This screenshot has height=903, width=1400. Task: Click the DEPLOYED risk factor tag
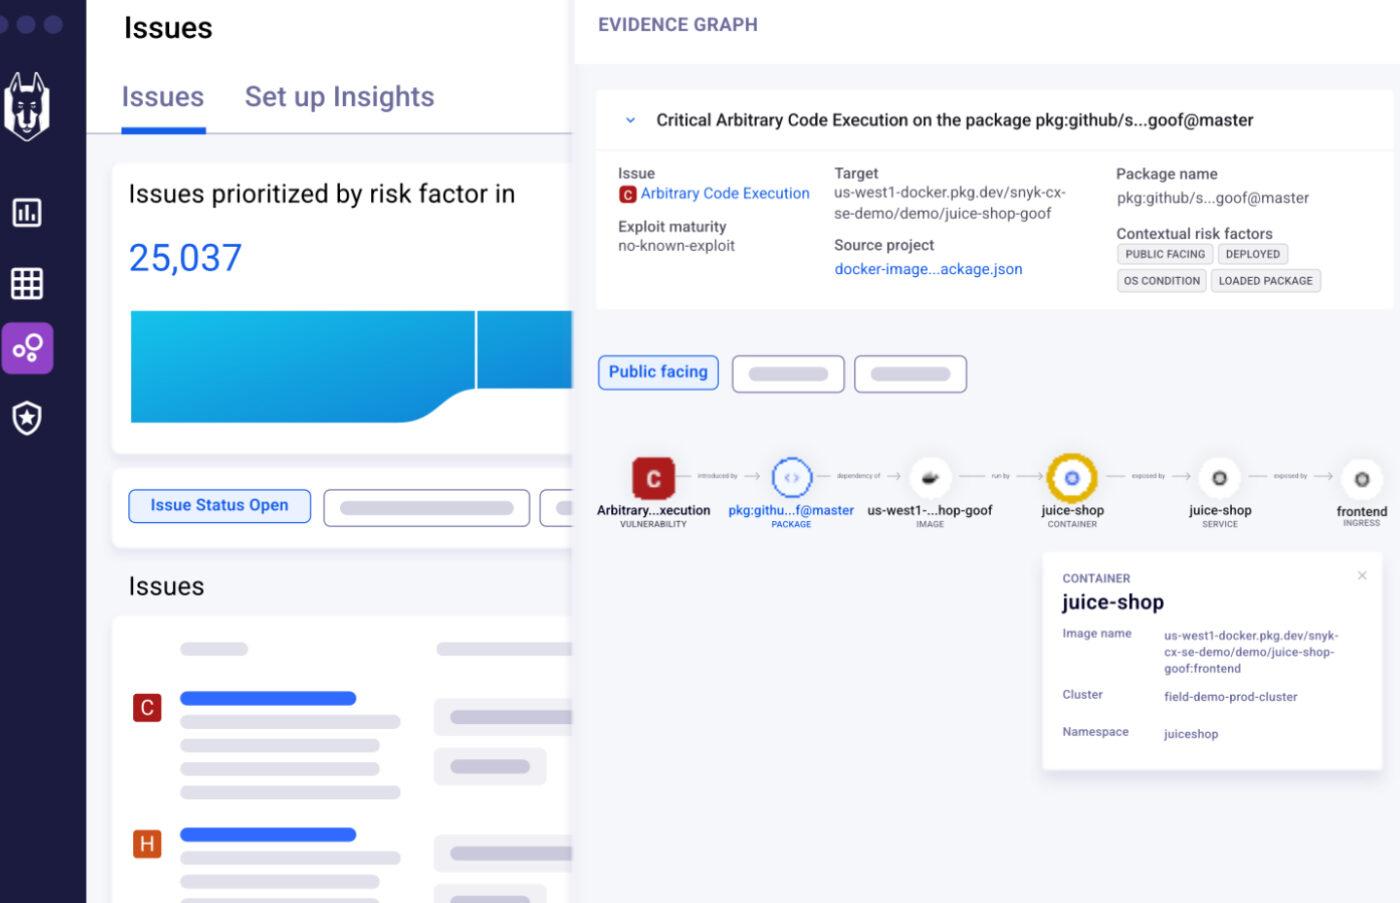click(x=1252, y=254)
